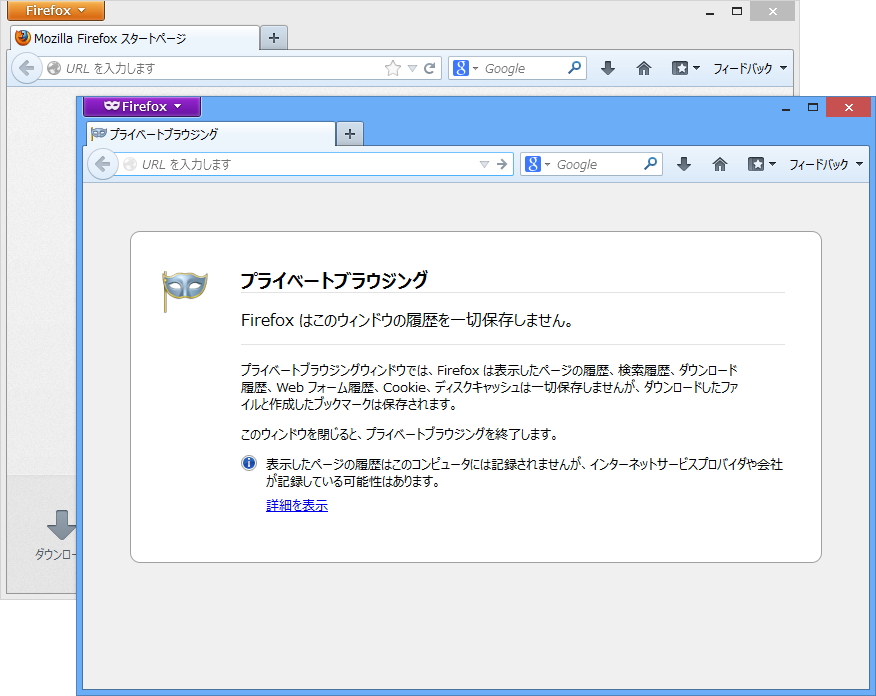The width and height of the screenshot is (876, 696).
Task: Go to the home page in the private window
Action: (720, 163)
